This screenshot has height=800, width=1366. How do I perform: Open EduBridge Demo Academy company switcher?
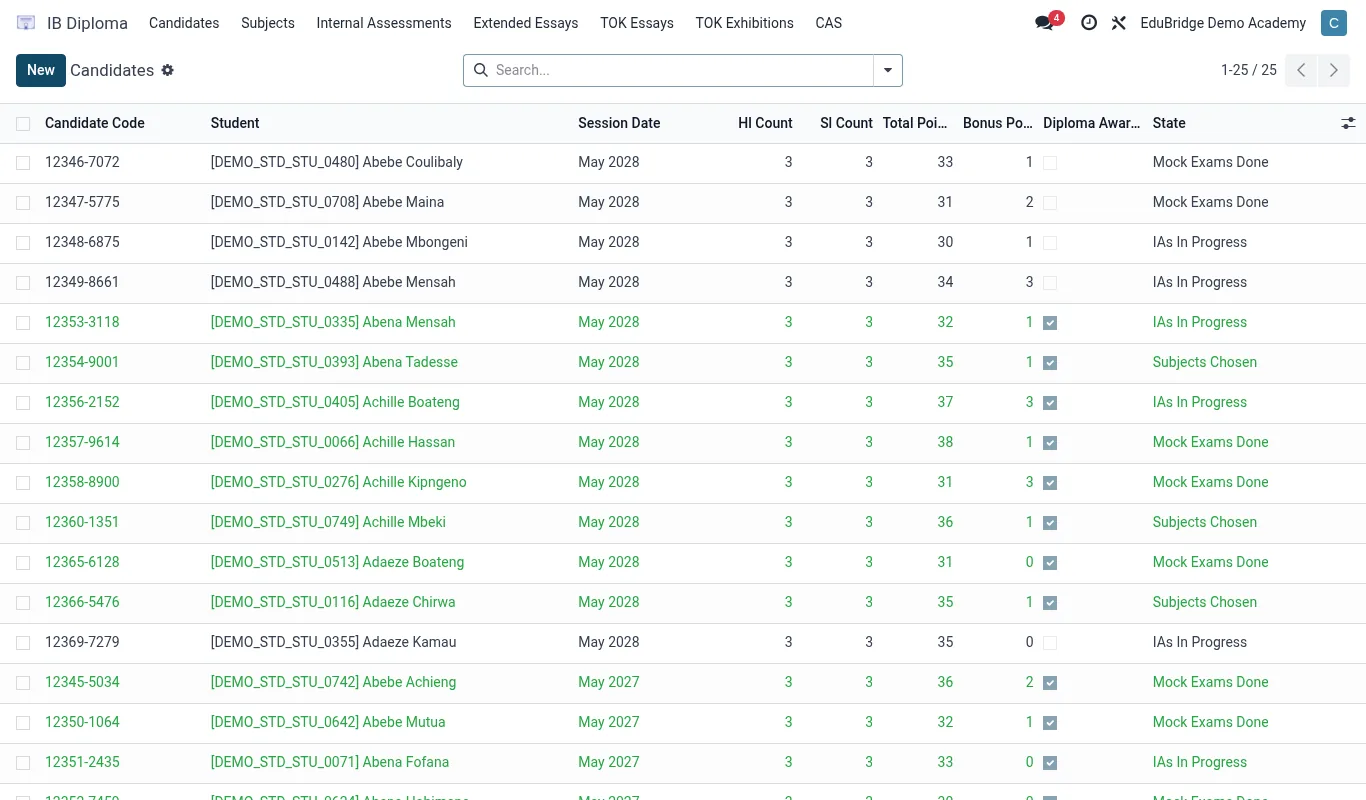click(x=1223, y=23)
